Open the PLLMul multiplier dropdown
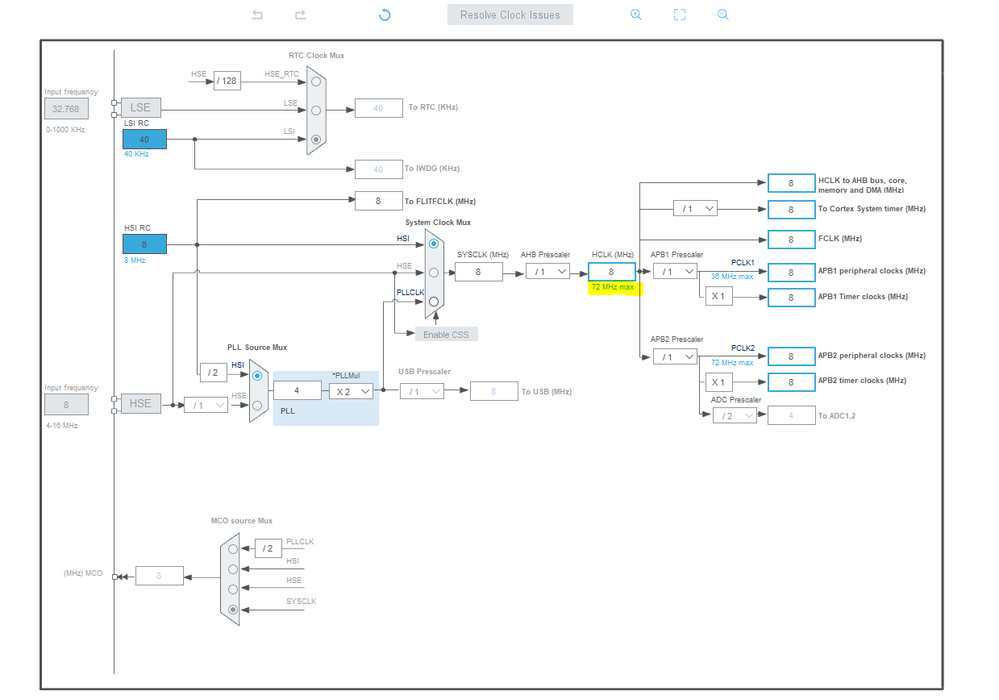Viewport: 999px width, 700px height. (x=351, y=391)
